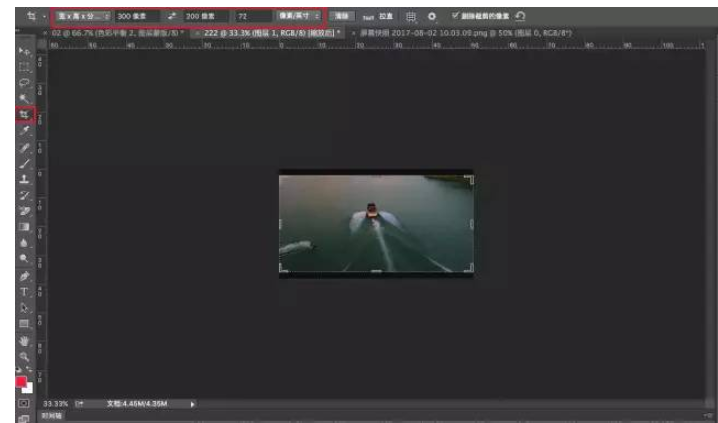Open the 像素/英寸 unit dropdown
Screen dimensions: 718x423
coord(298,16)
